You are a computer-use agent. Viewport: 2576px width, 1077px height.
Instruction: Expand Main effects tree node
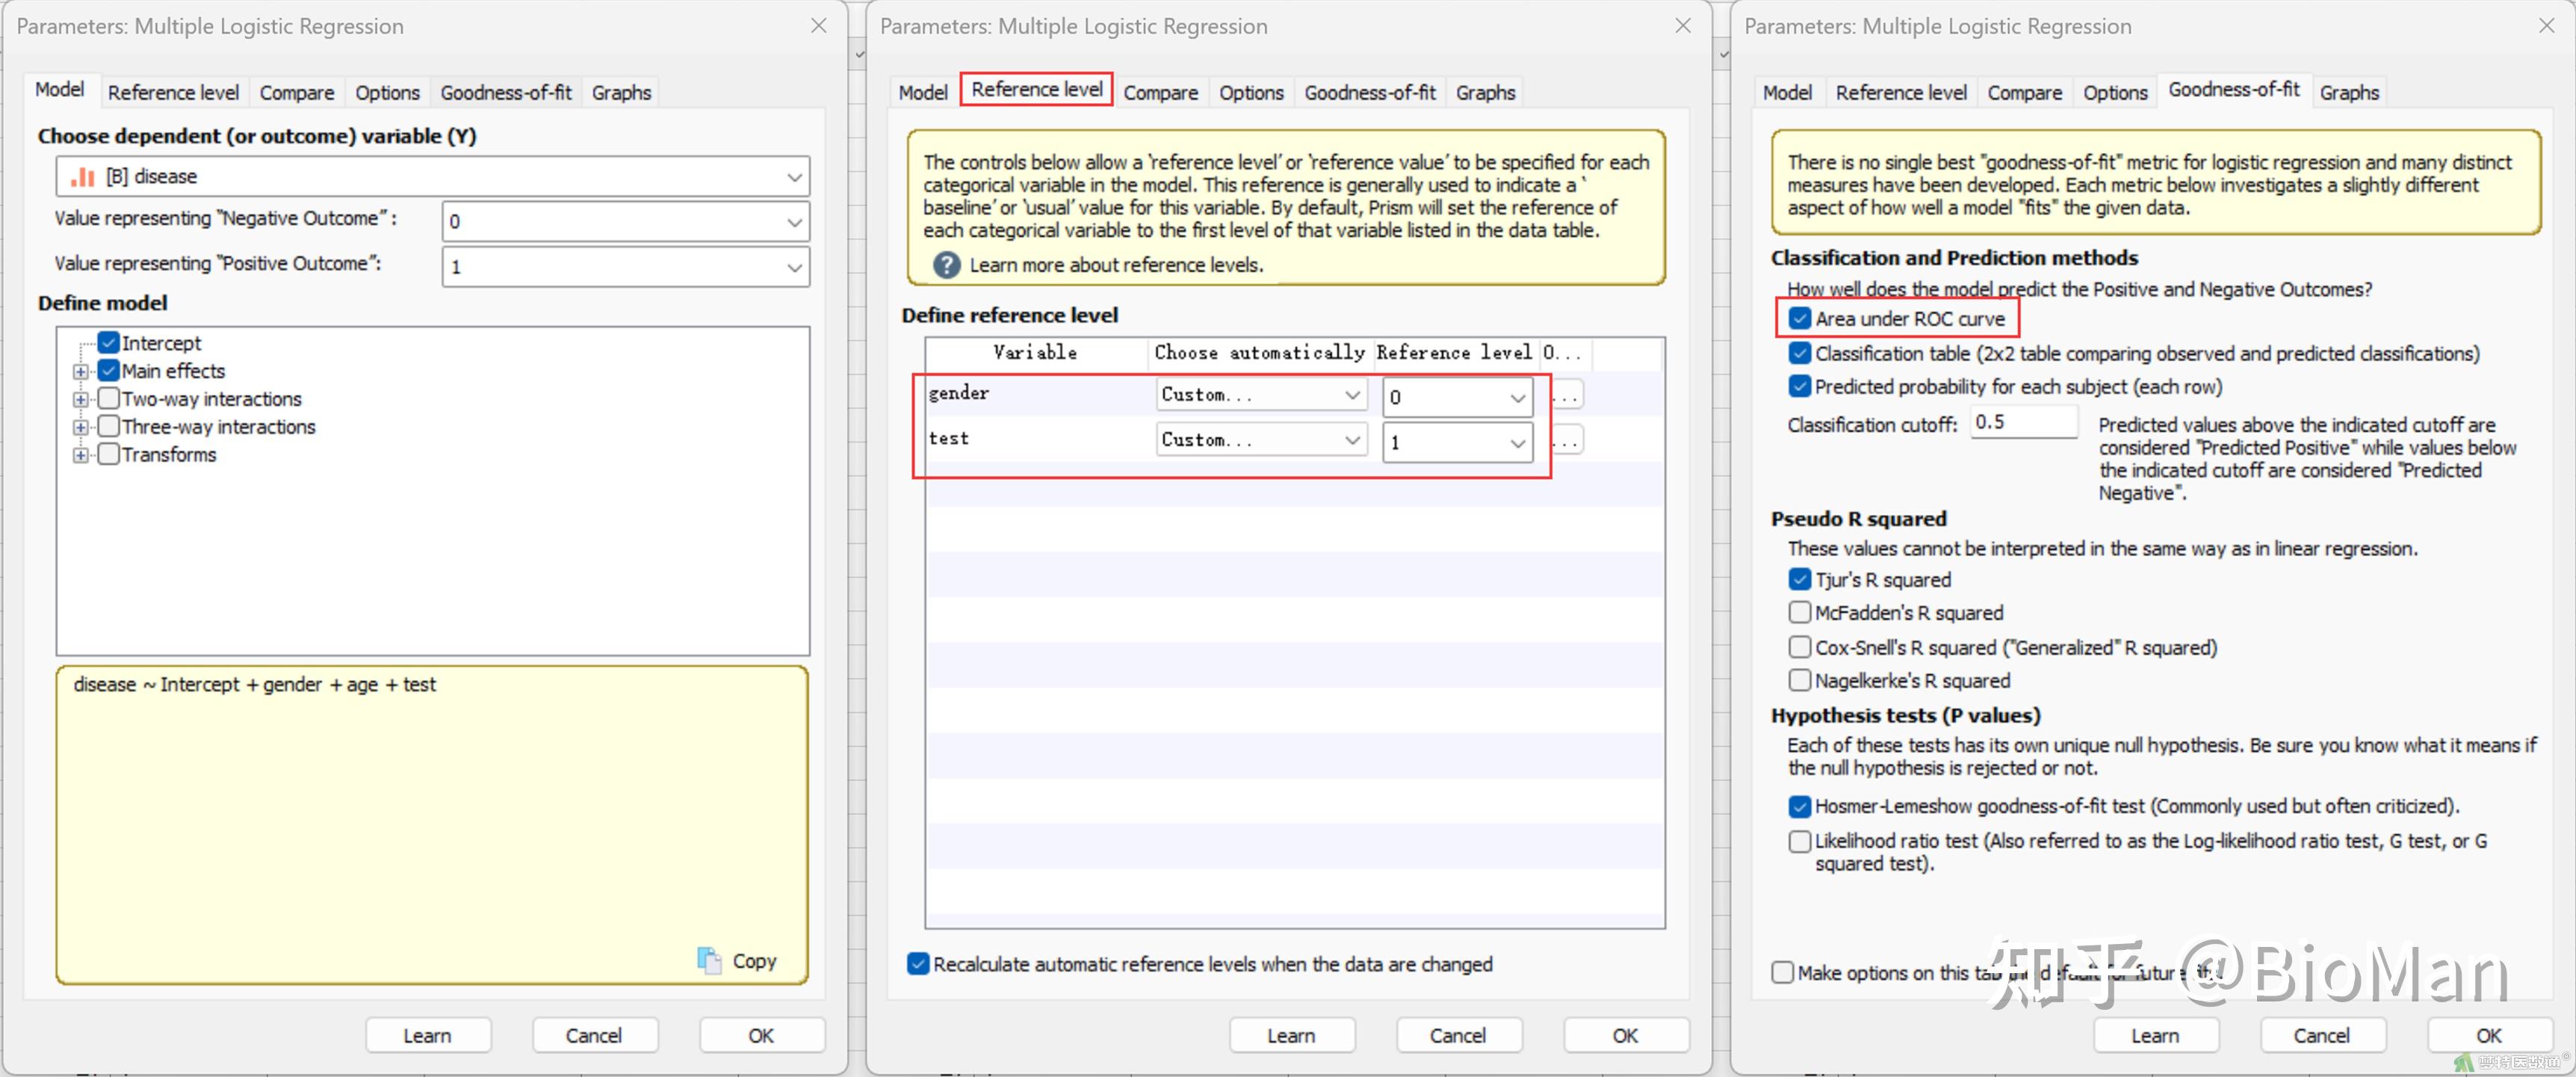click(80, 371)
